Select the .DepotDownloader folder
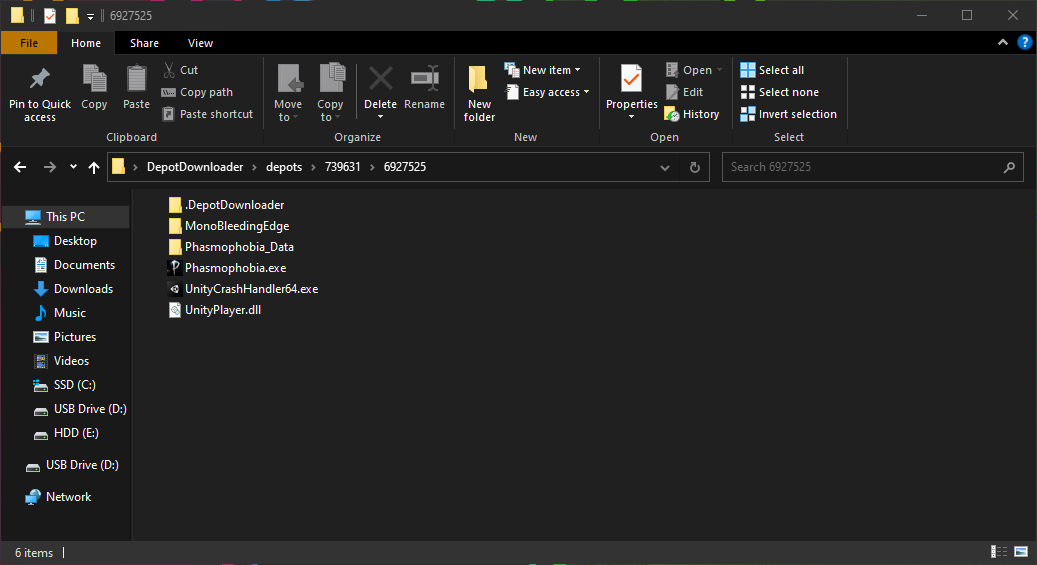 (x=227, y=205)
